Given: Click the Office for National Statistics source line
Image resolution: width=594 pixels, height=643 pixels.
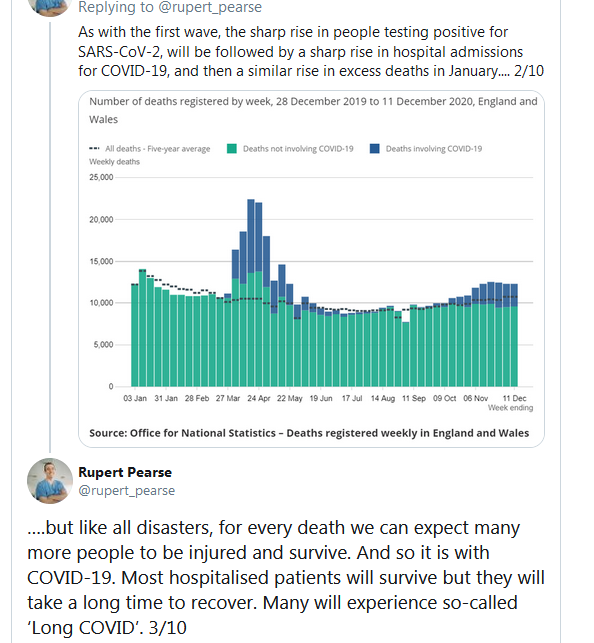Looking at the screenshot, I should click(x=309, y=433).
